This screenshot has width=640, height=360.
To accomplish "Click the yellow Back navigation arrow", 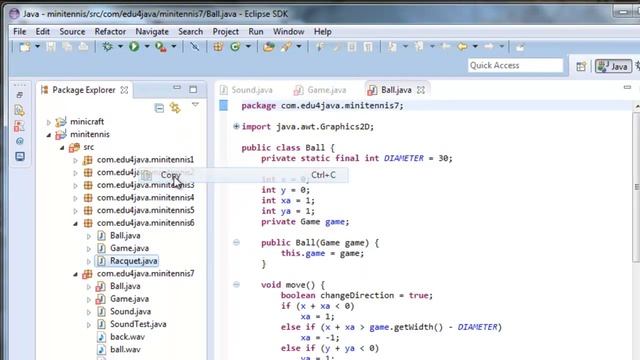I will pyautogui.click(x=462, y=47).
